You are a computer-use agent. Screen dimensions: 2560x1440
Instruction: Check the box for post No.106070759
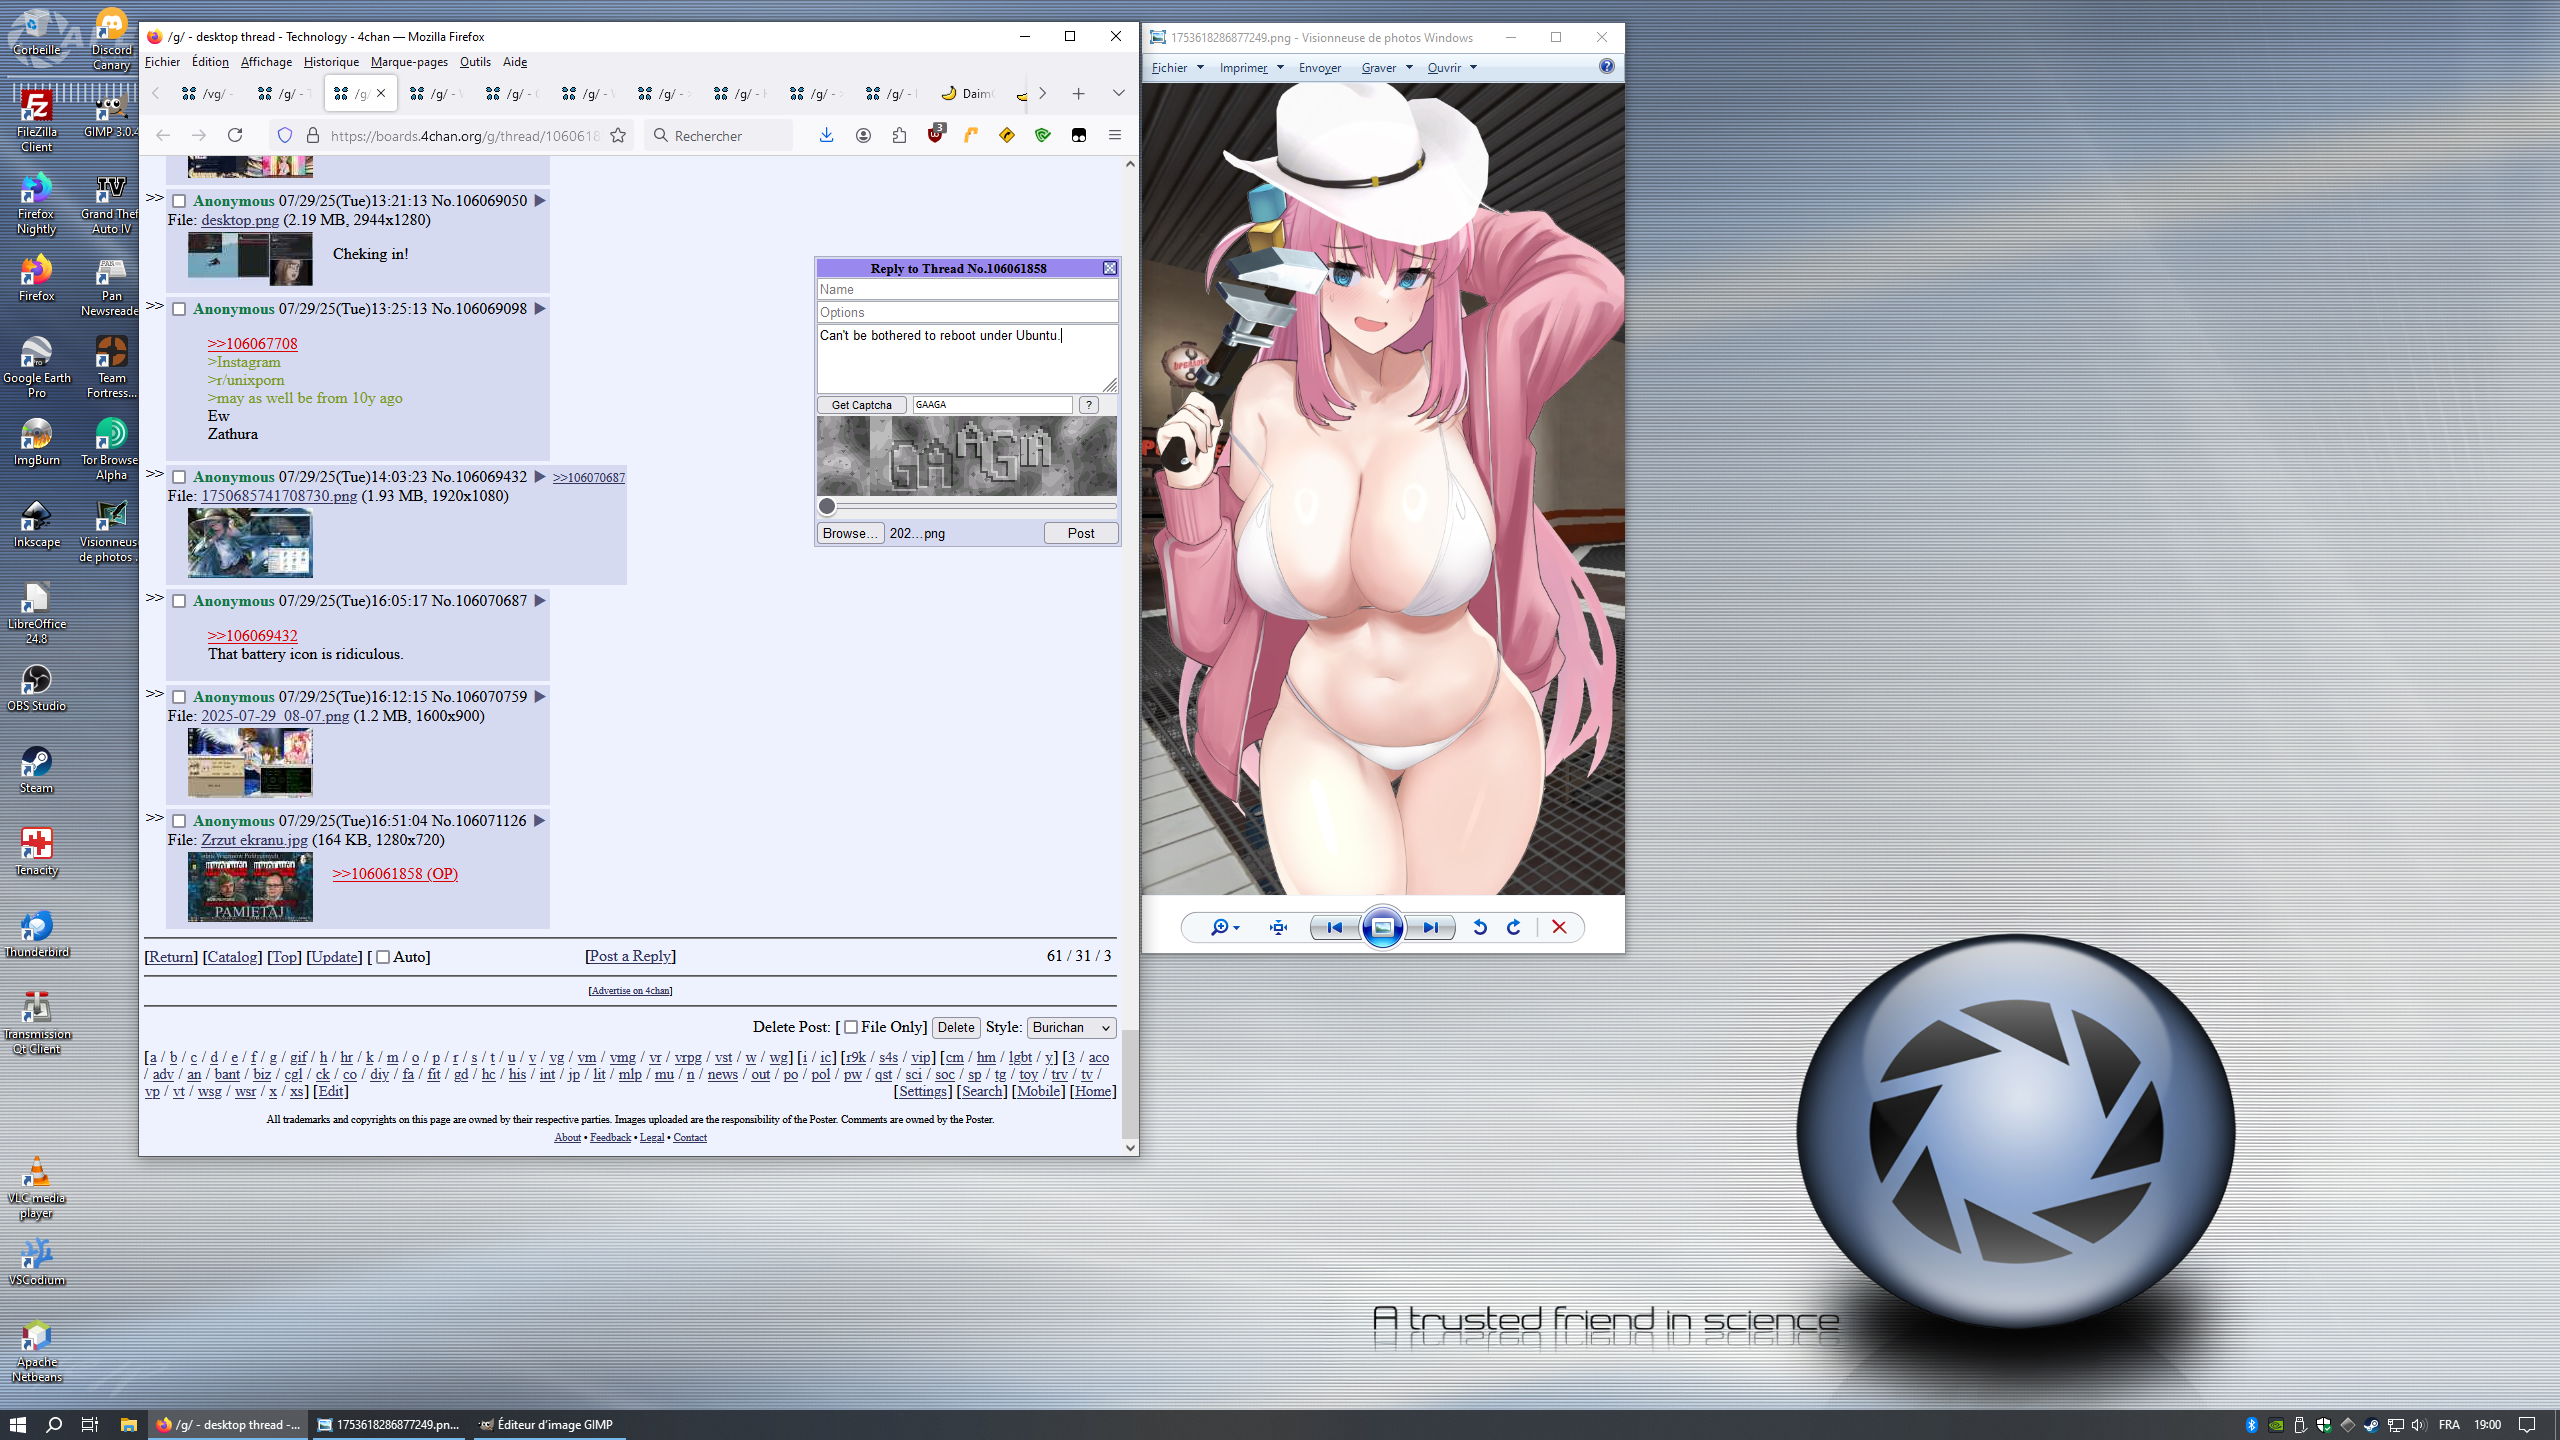point(179,697)
